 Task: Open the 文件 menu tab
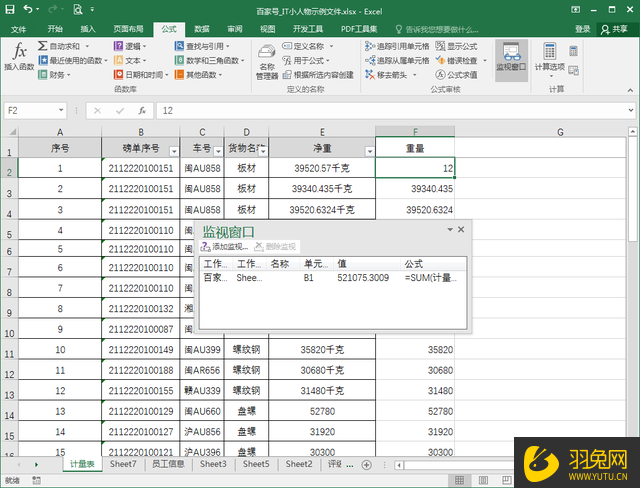tap(19, 29)
